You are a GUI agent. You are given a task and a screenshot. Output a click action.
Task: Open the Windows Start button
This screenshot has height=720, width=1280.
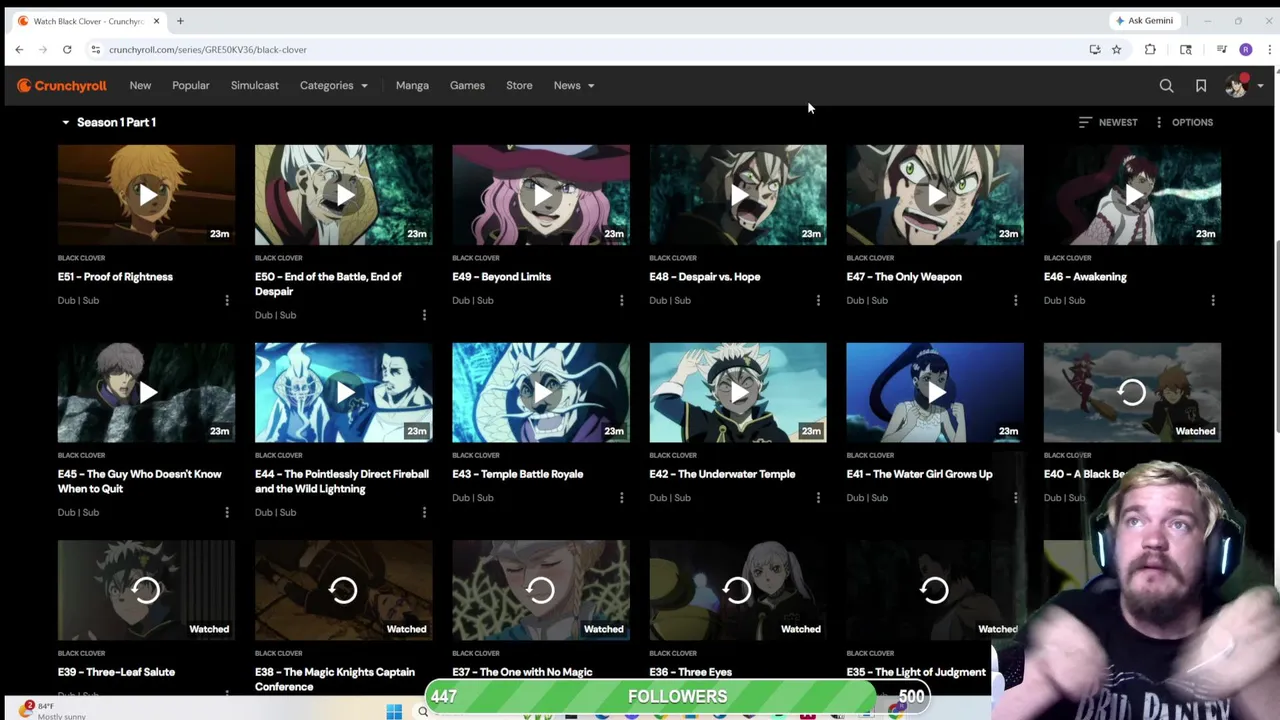click(x=394, y=712)
